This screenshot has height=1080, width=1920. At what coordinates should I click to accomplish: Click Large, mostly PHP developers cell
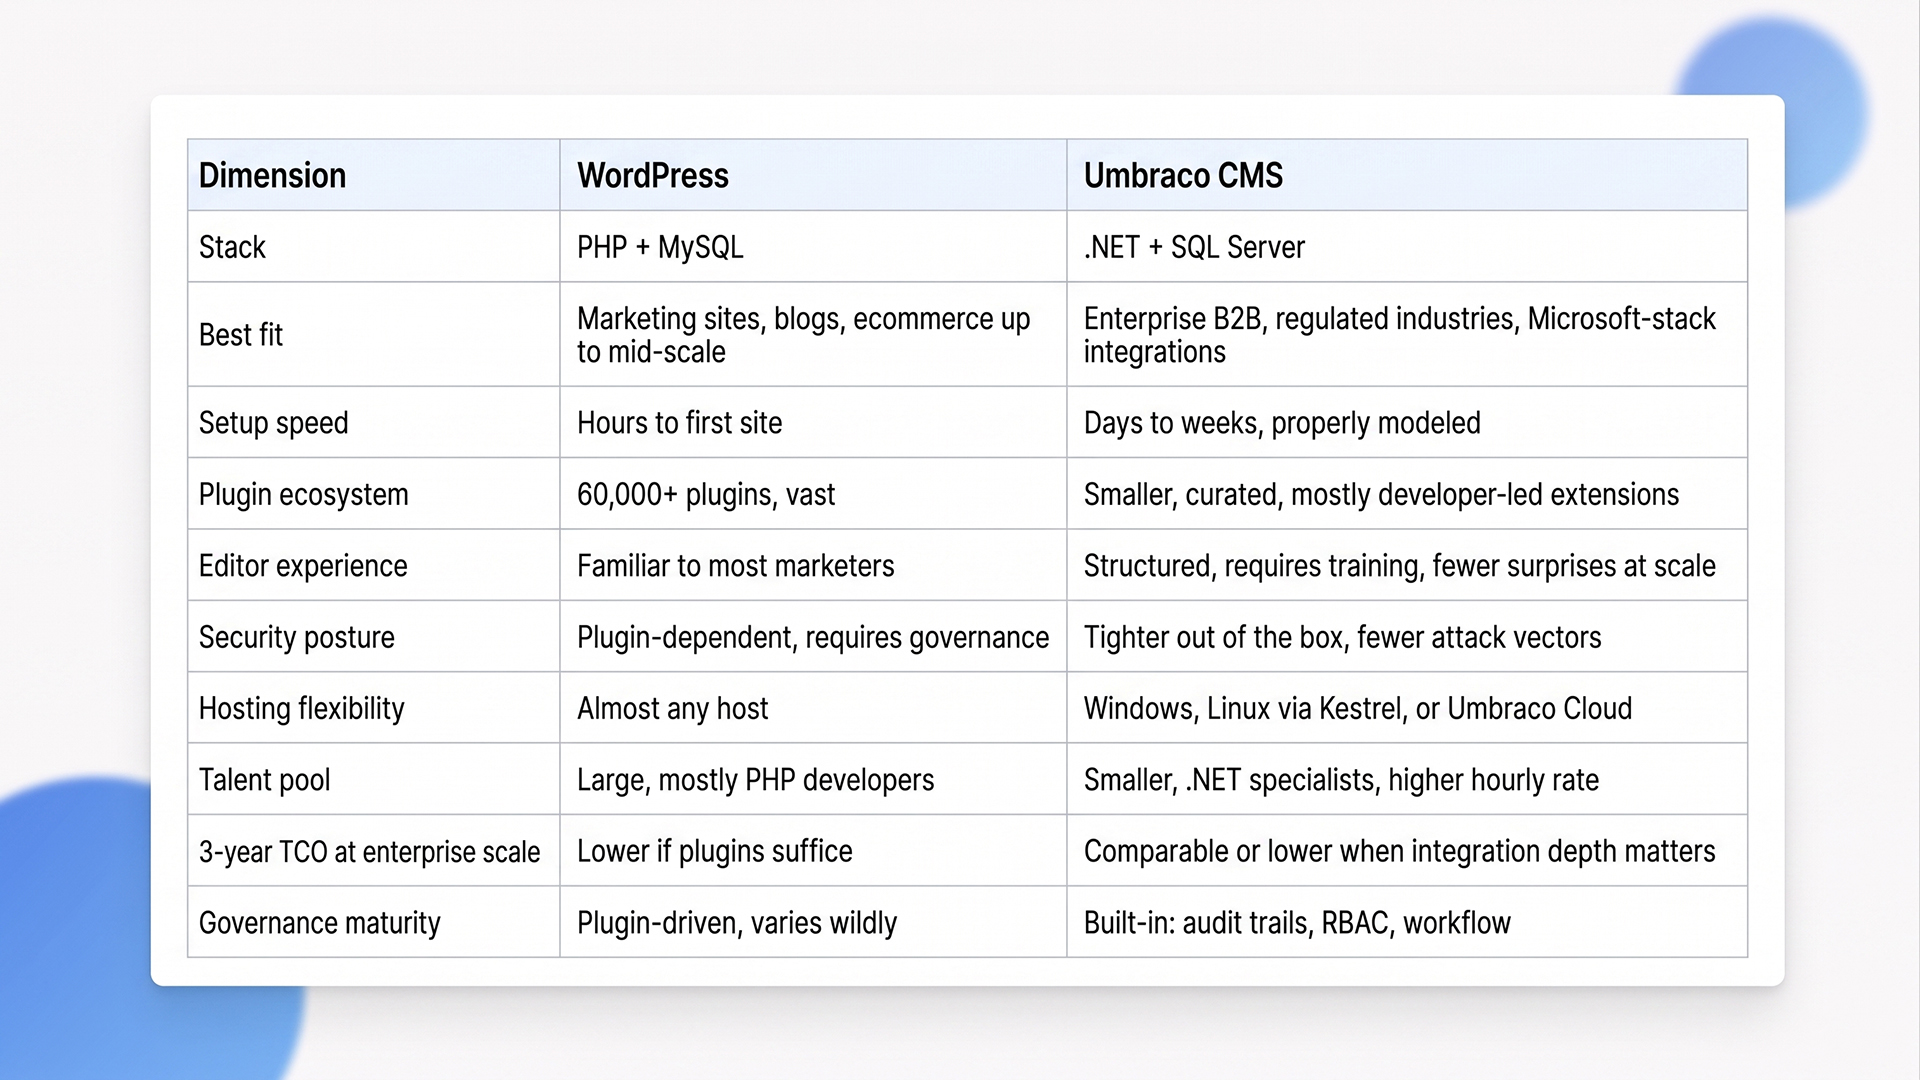(813, 780)
